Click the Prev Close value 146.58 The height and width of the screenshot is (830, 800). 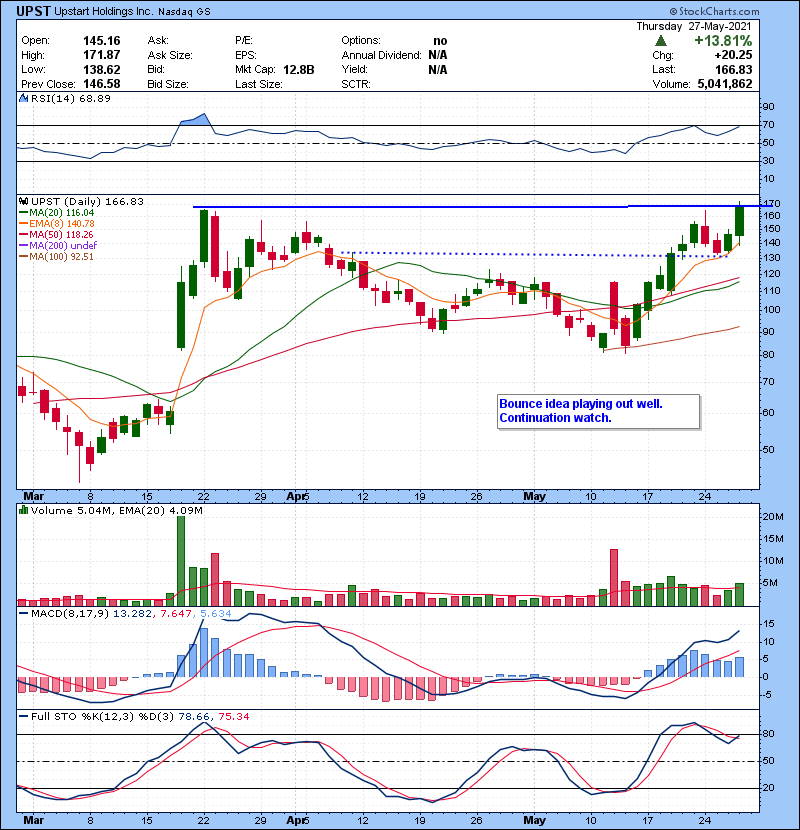(x=102, y=84)
